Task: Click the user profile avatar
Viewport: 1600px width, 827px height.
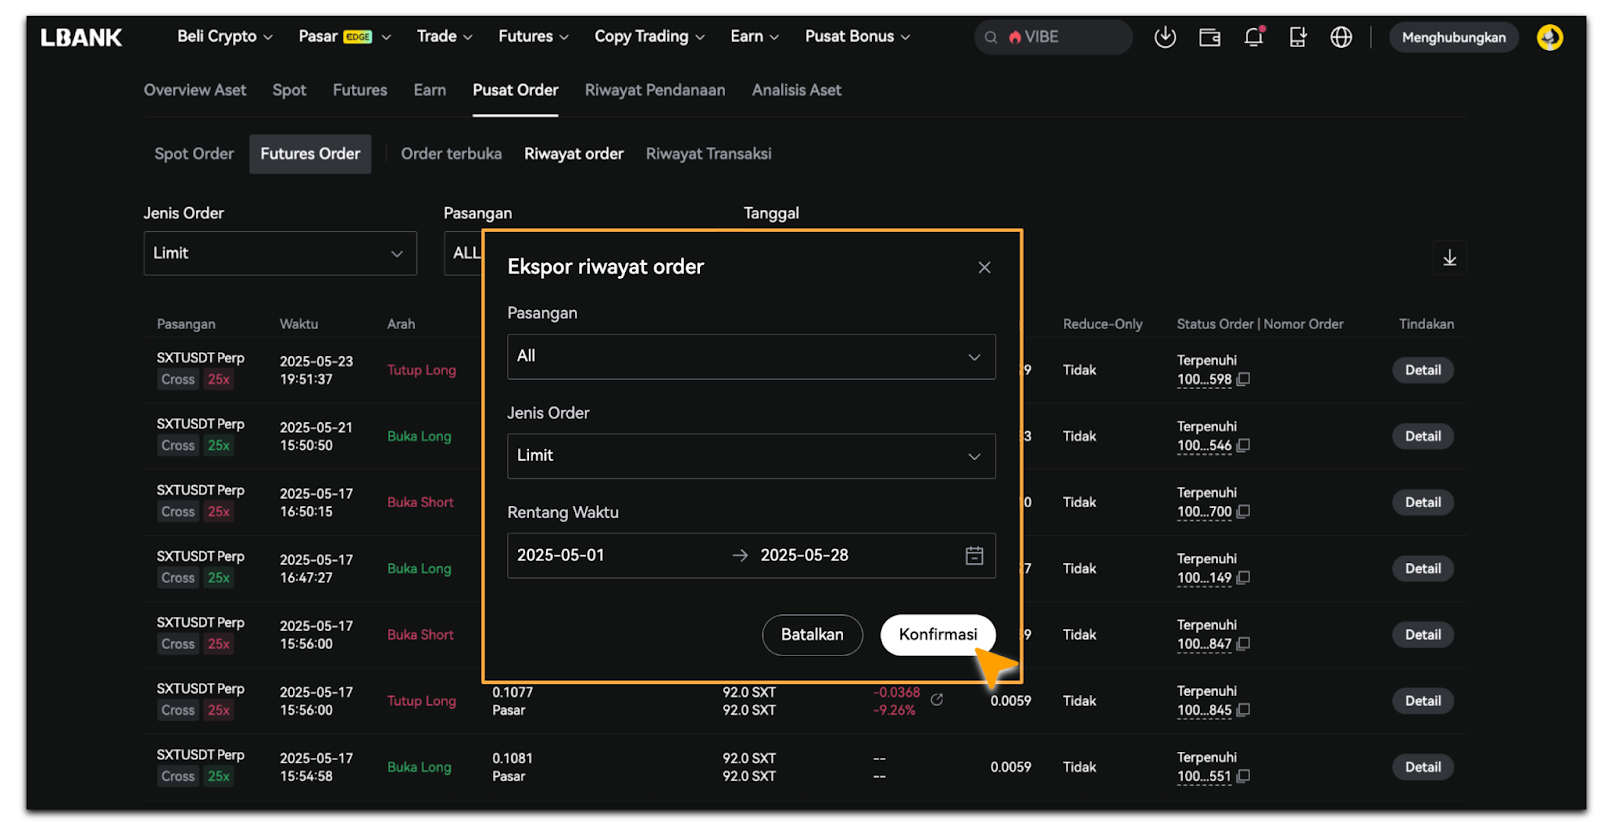Action: (x=1549, y=37)
